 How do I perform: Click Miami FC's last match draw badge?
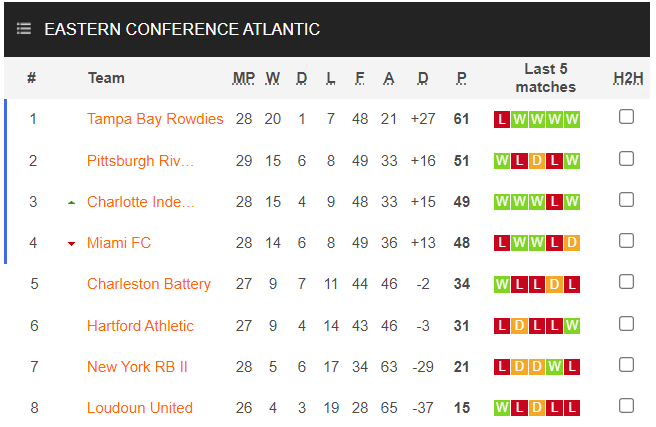[x=572, y=243]
